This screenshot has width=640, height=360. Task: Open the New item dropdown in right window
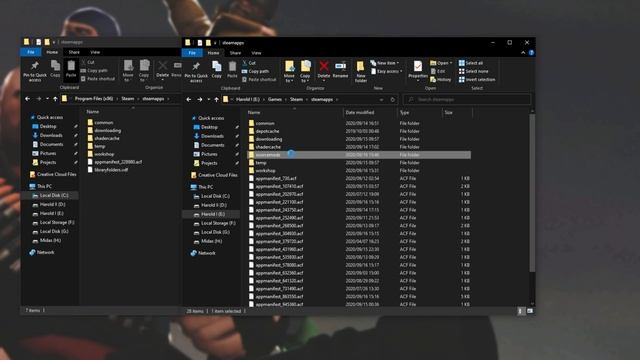[x=385, y=63]
